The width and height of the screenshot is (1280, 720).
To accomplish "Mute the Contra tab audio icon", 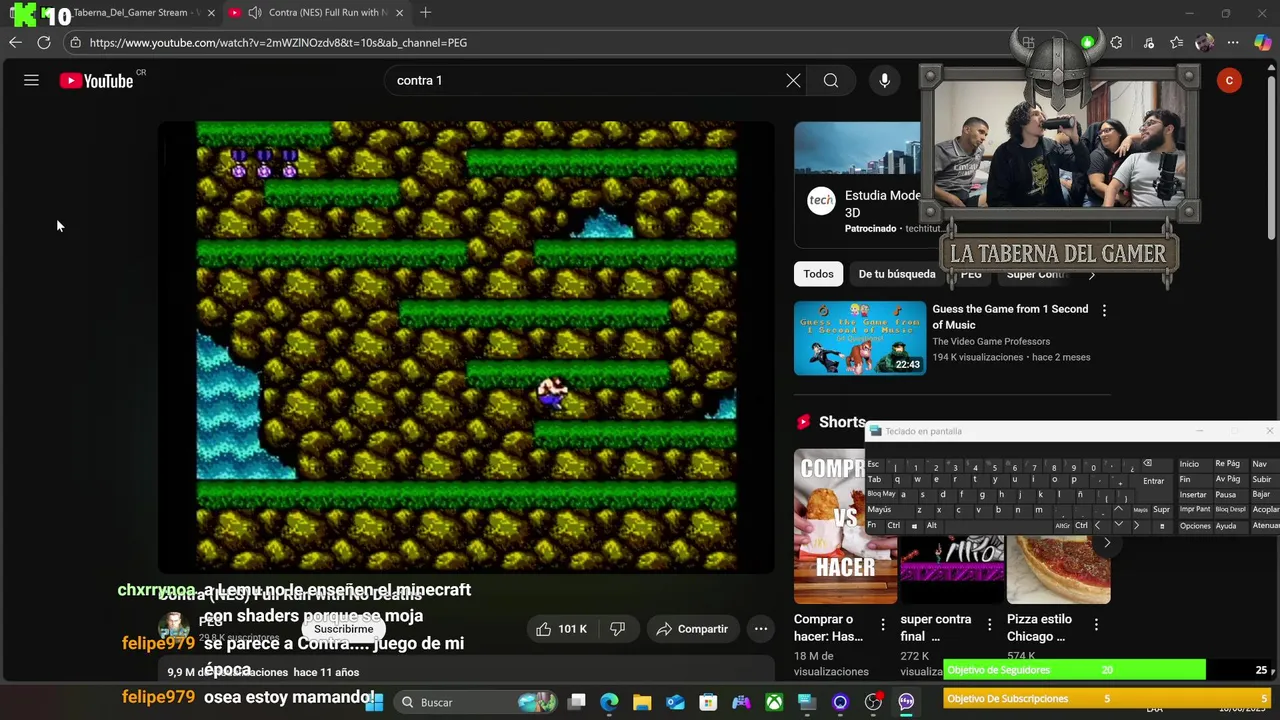I will (x=255, y=13).
